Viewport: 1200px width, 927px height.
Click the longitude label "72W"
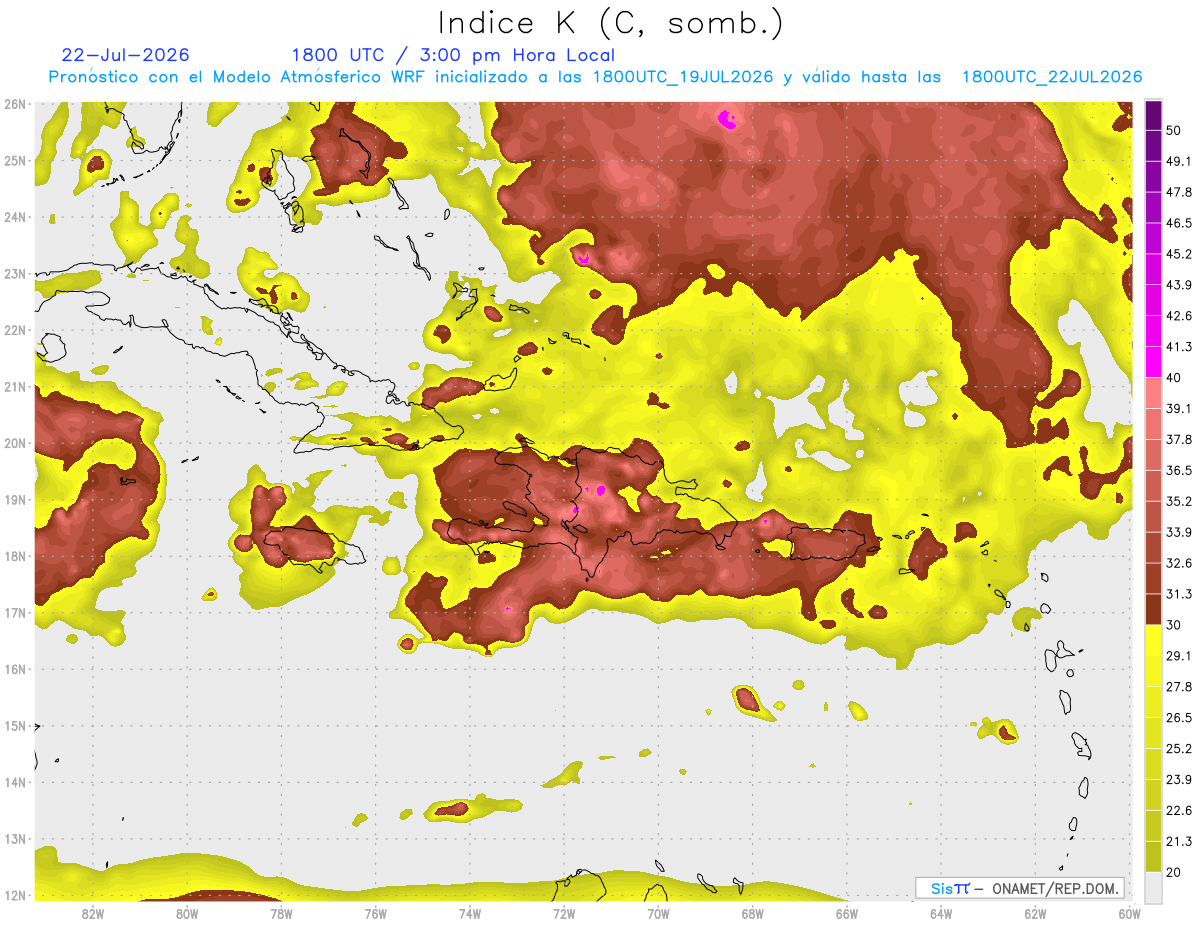(564, 913)
